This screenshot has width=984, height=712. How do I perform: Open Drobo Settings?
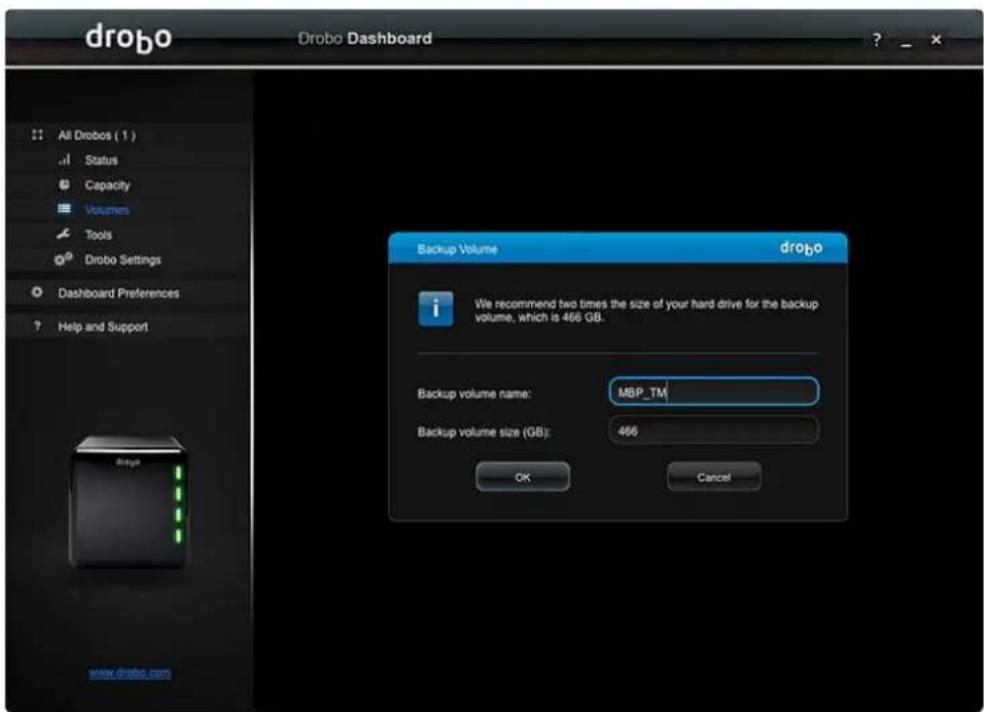click(x=123, y=260)
